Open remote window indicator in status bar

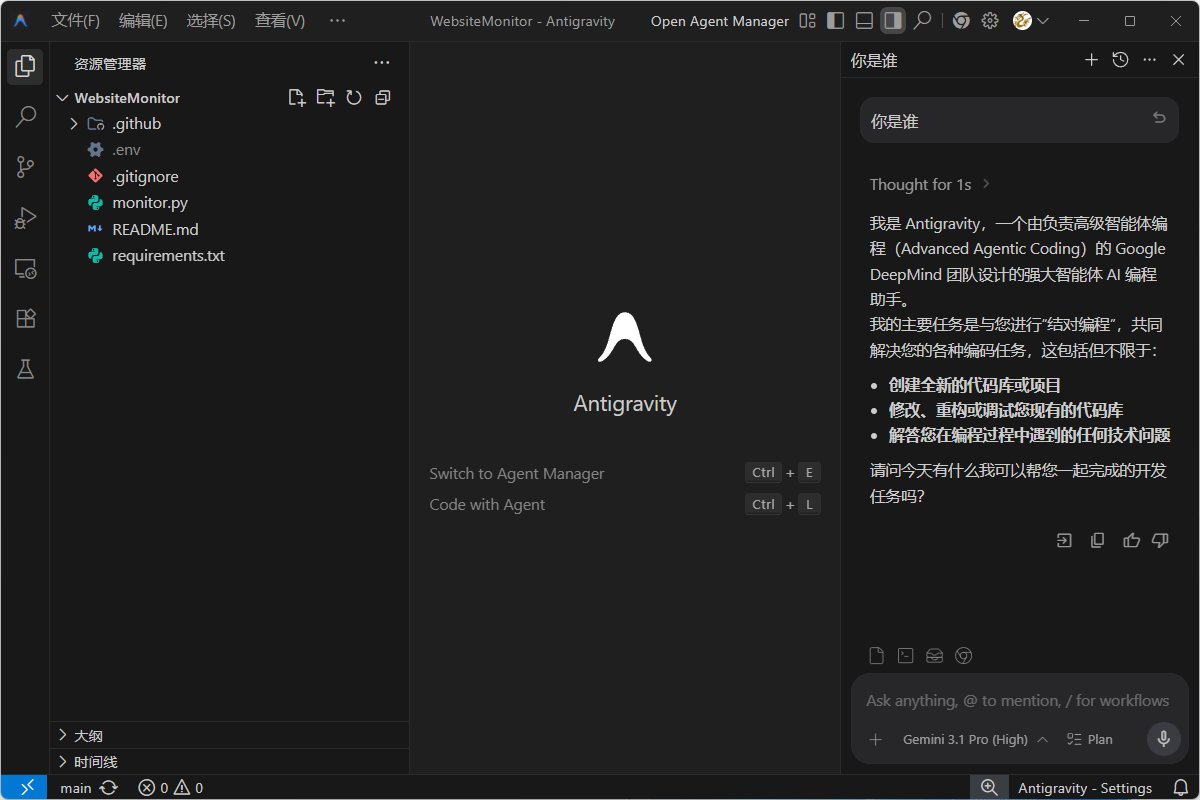pos(26,788)
